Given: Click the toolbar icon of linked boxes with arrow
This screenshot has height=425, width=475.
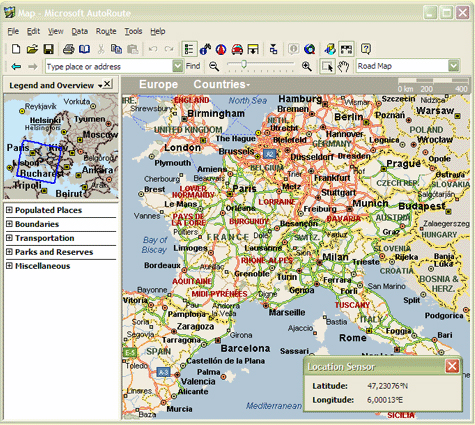Looking at the screenshot, I should click(x=273, y=49).
